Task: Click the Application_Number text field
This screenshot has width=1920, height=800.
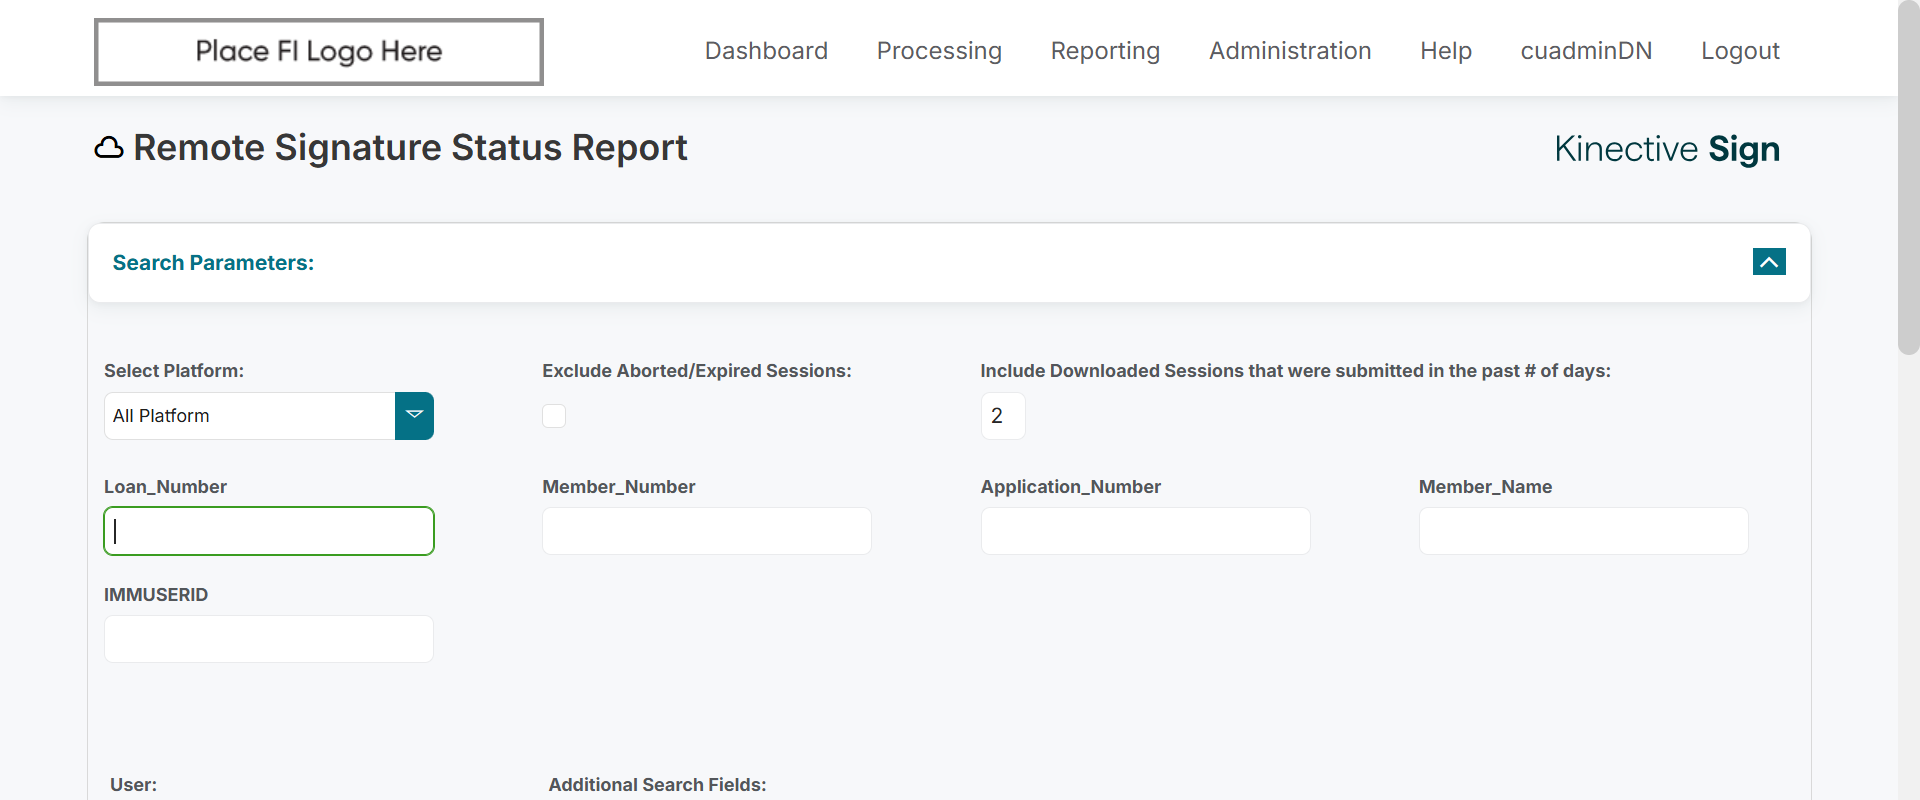Action: point(1145,531)
